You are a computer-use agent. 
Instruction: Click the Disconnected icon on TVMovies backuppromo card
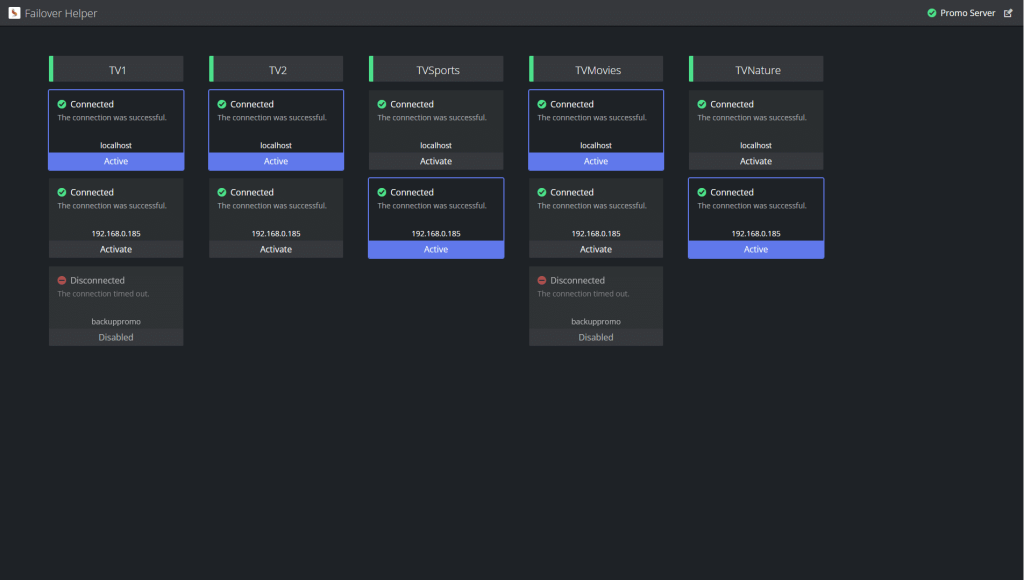coord(542,280)
